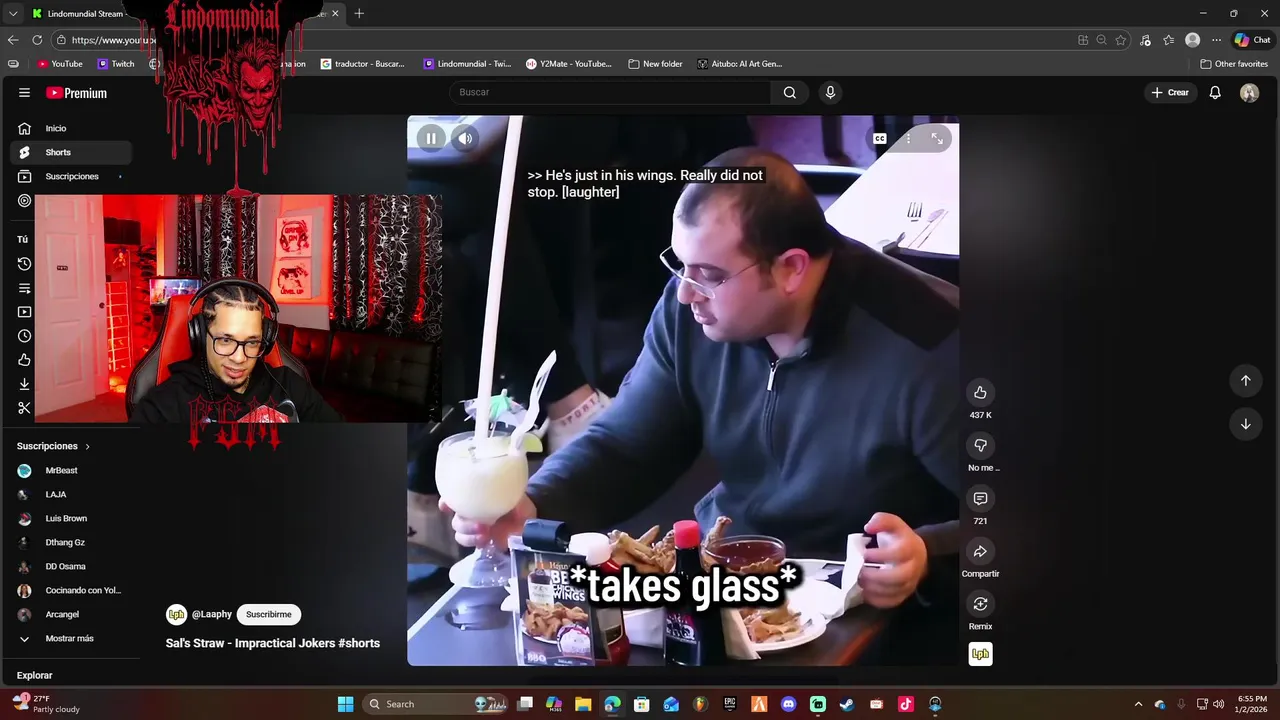Click the YouTube search magnifier button
1280x720 pixels.
tap(790, 92)
